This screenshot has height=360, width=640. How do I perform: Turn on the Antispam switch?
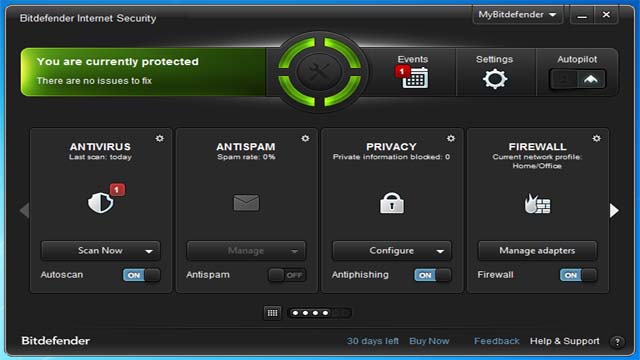click(x=287, y=275)
